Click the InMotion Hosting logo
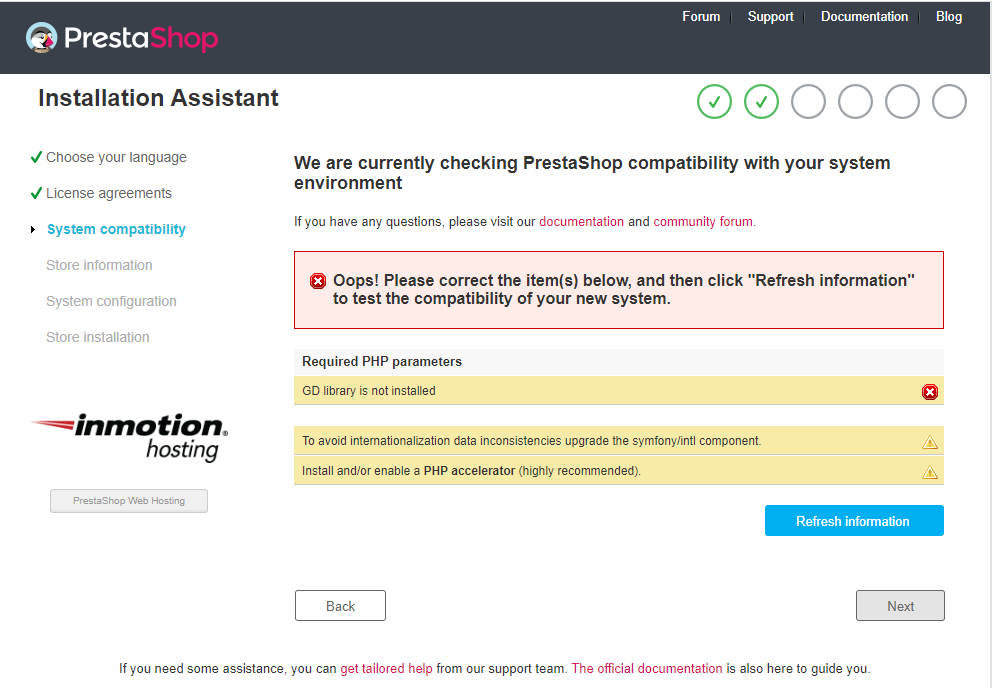 (130, 437)
